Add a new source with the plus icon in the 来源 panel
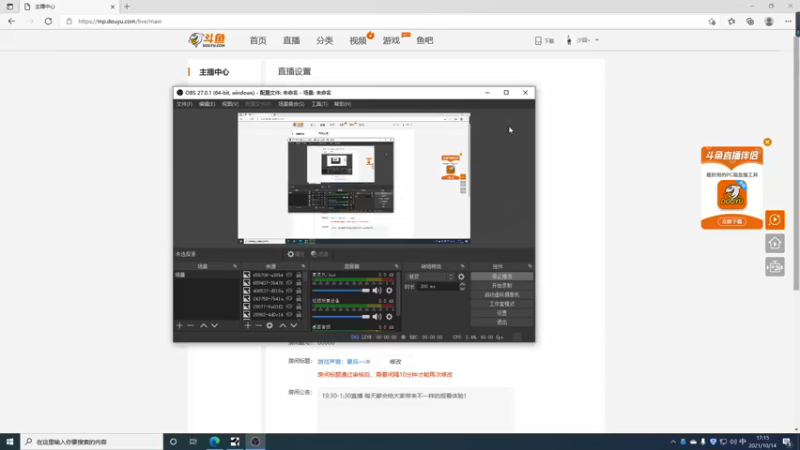Screen dimensions: 800x450 pyautogui.click(x=248, y=326)
